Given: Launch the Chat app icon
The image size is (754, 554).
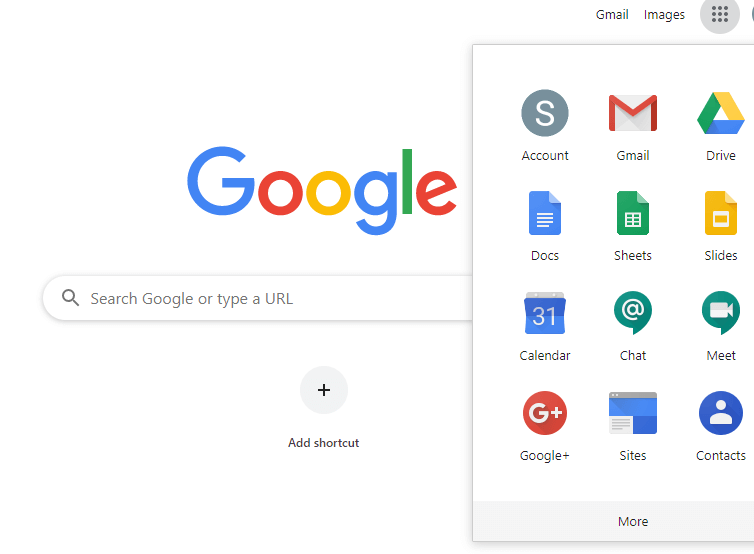Looking at the screenshot, I should (633, 313).
